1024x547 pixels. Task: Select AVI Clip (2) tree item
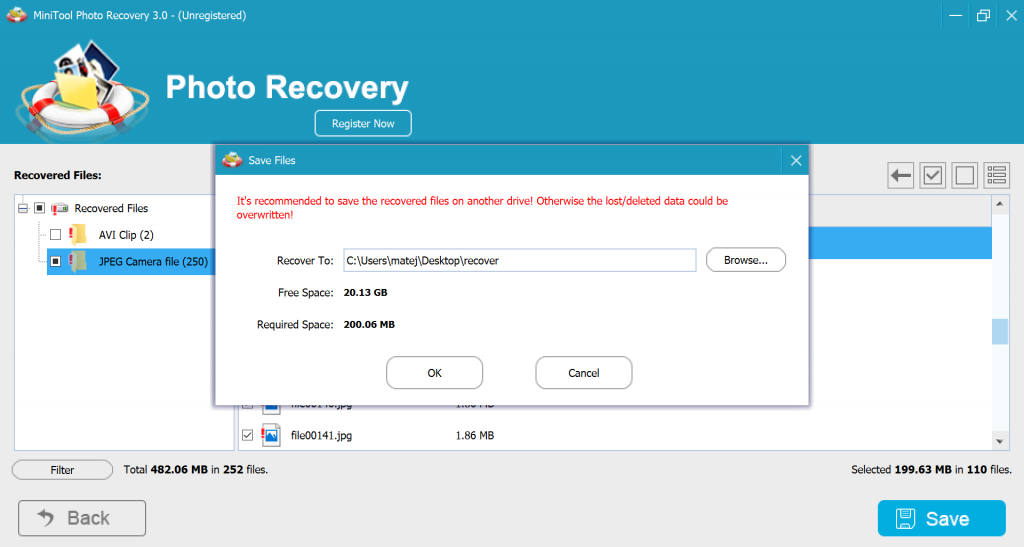(x=126, y=235)
